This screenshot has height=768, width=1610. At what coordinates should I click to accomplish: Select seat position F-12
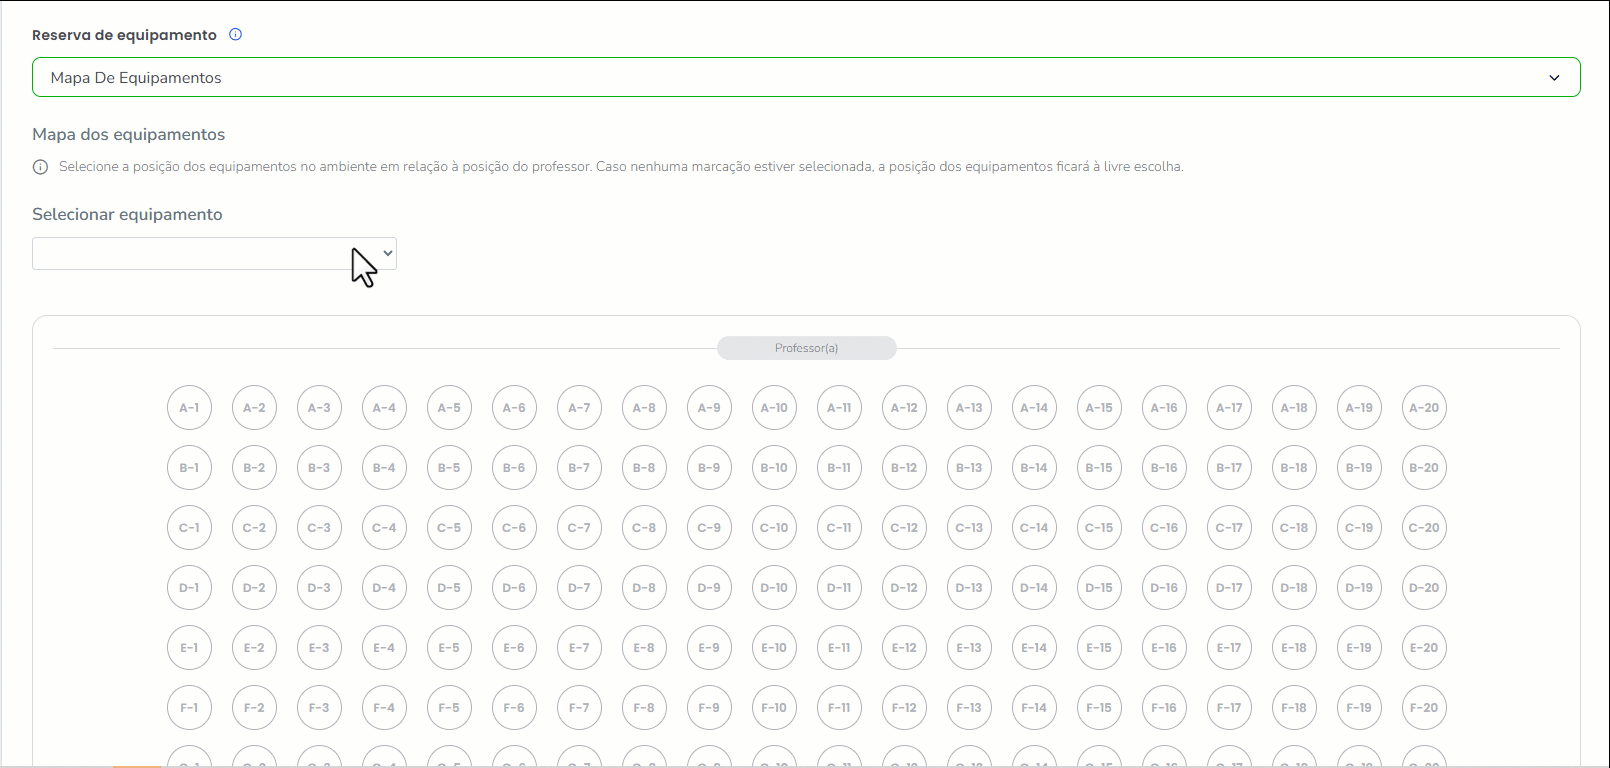(904, 708)
